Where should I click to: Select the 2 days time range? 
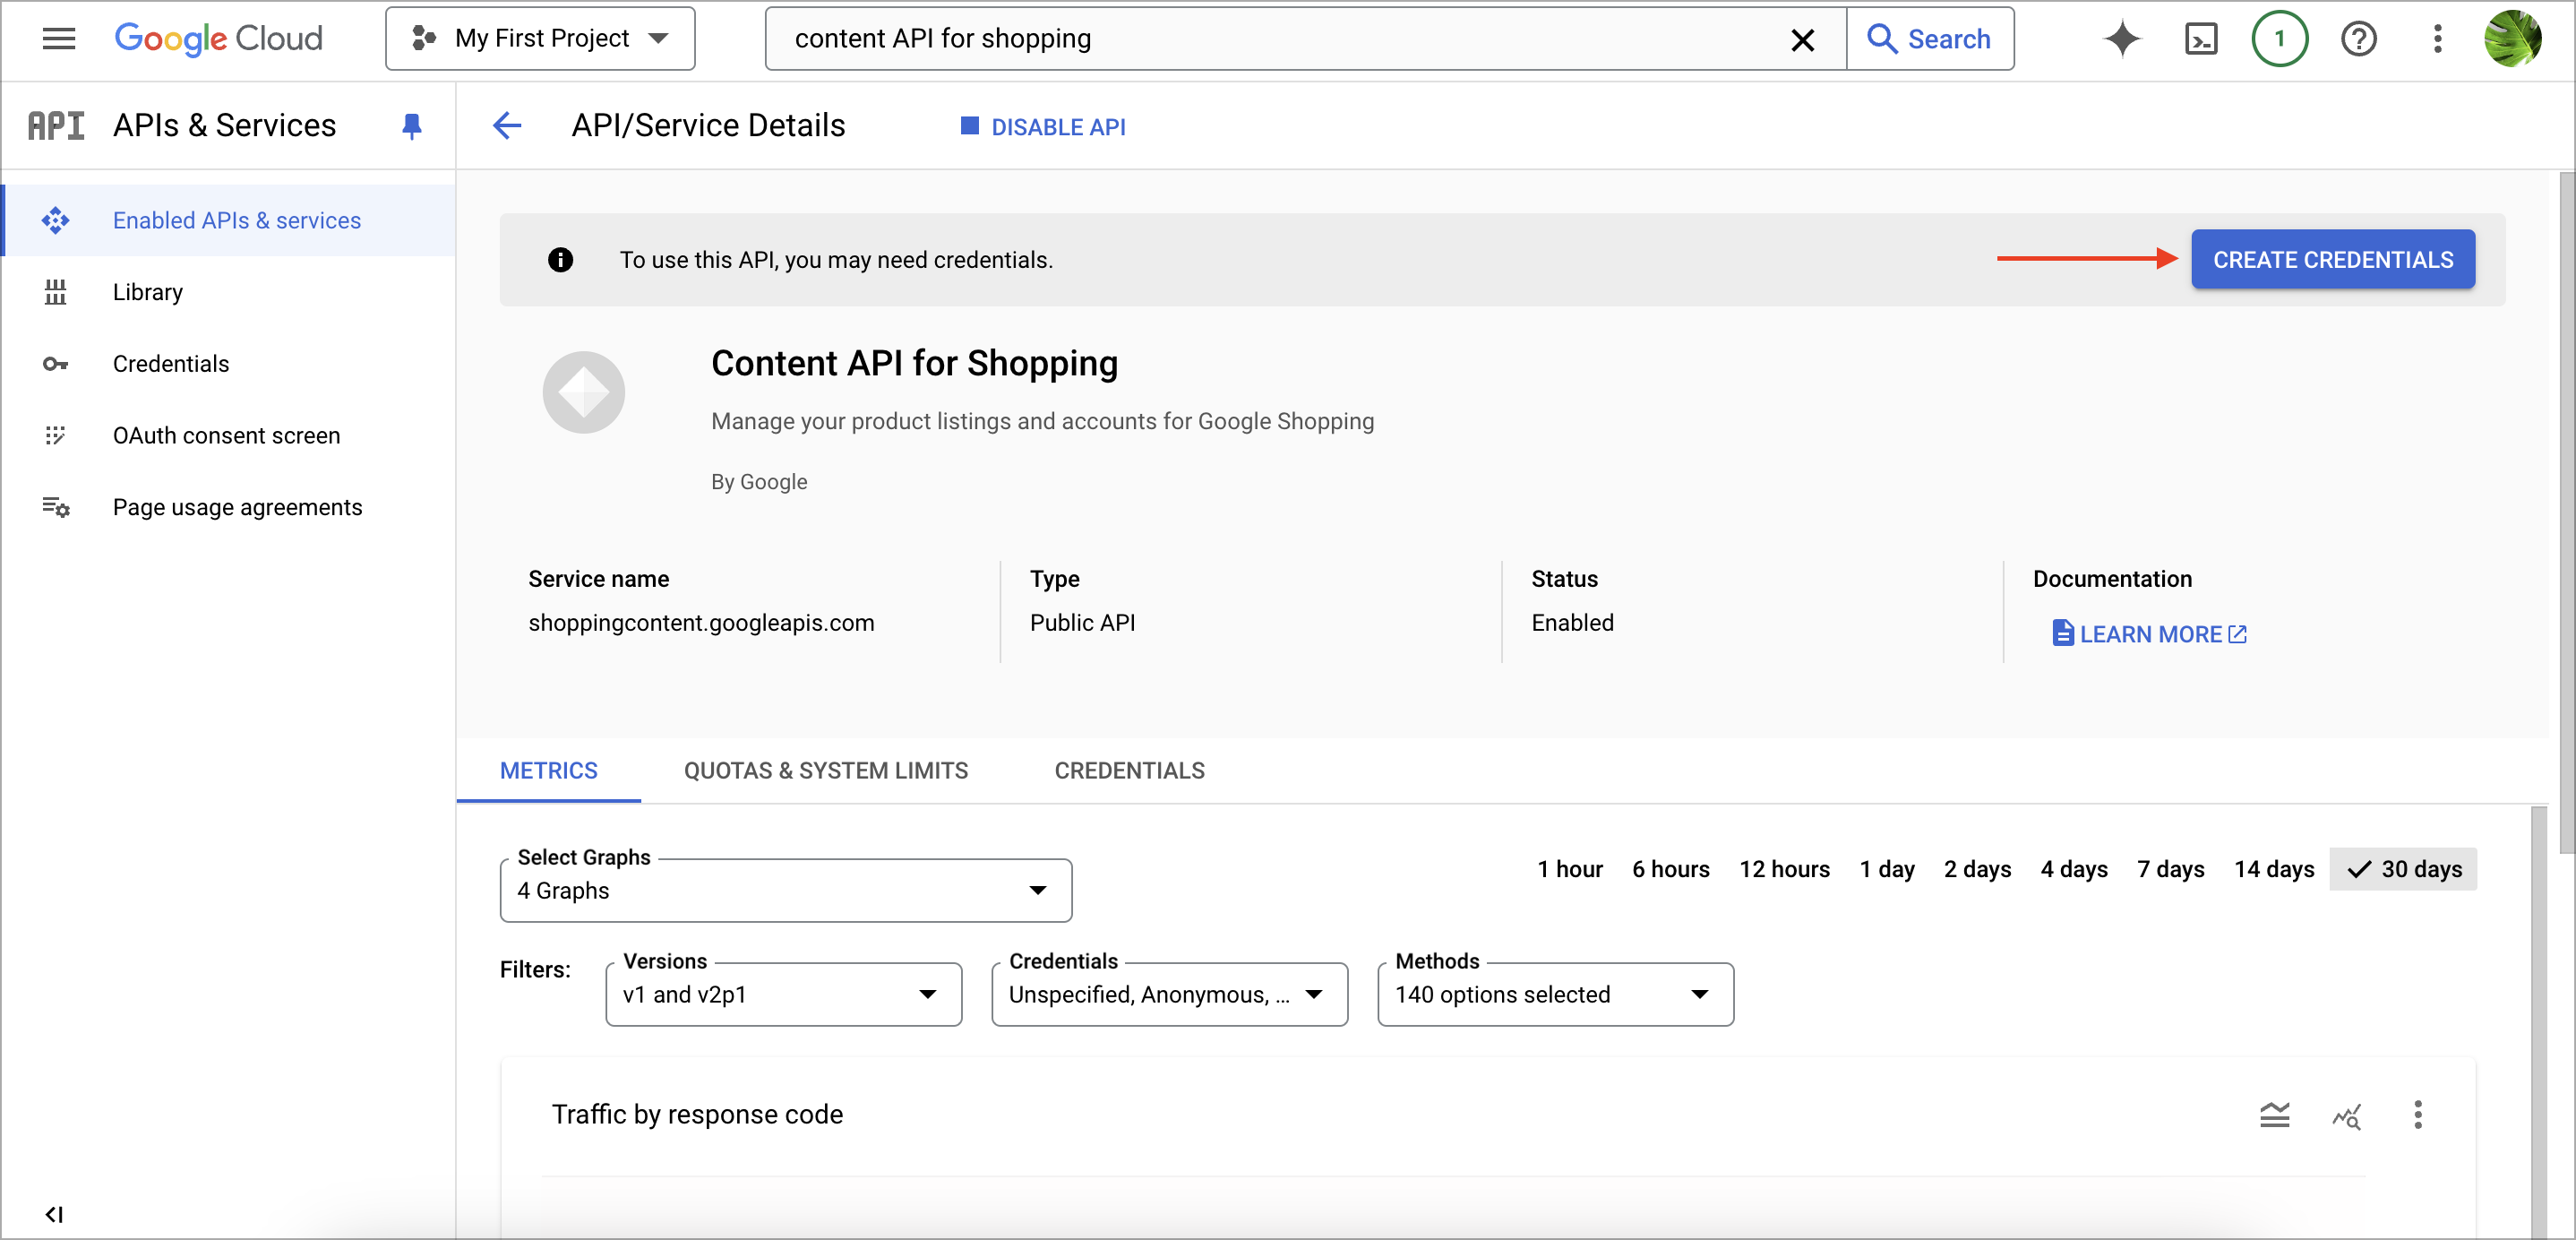tap(1977, 869)
